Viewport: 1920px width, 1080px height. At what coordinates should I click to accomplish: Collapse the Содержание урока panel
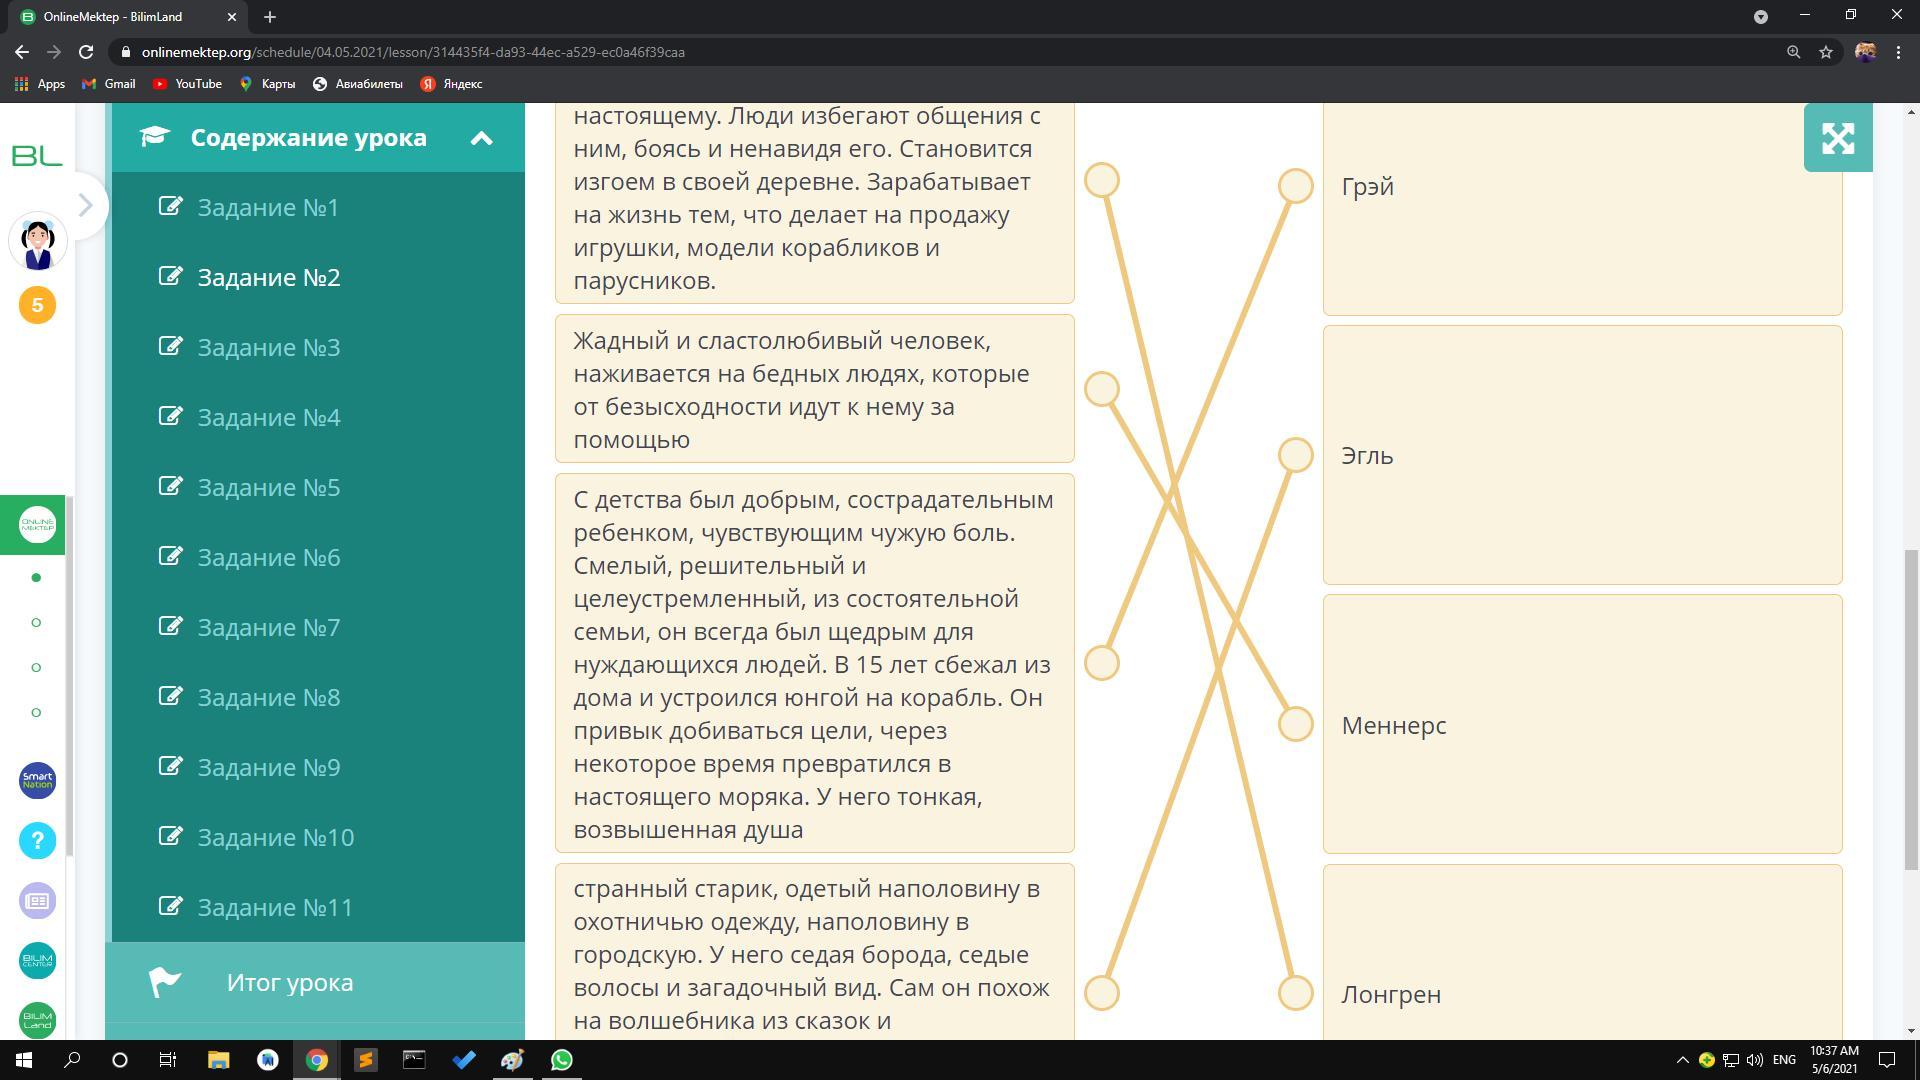pyautogui.click(x=481, y=138)
